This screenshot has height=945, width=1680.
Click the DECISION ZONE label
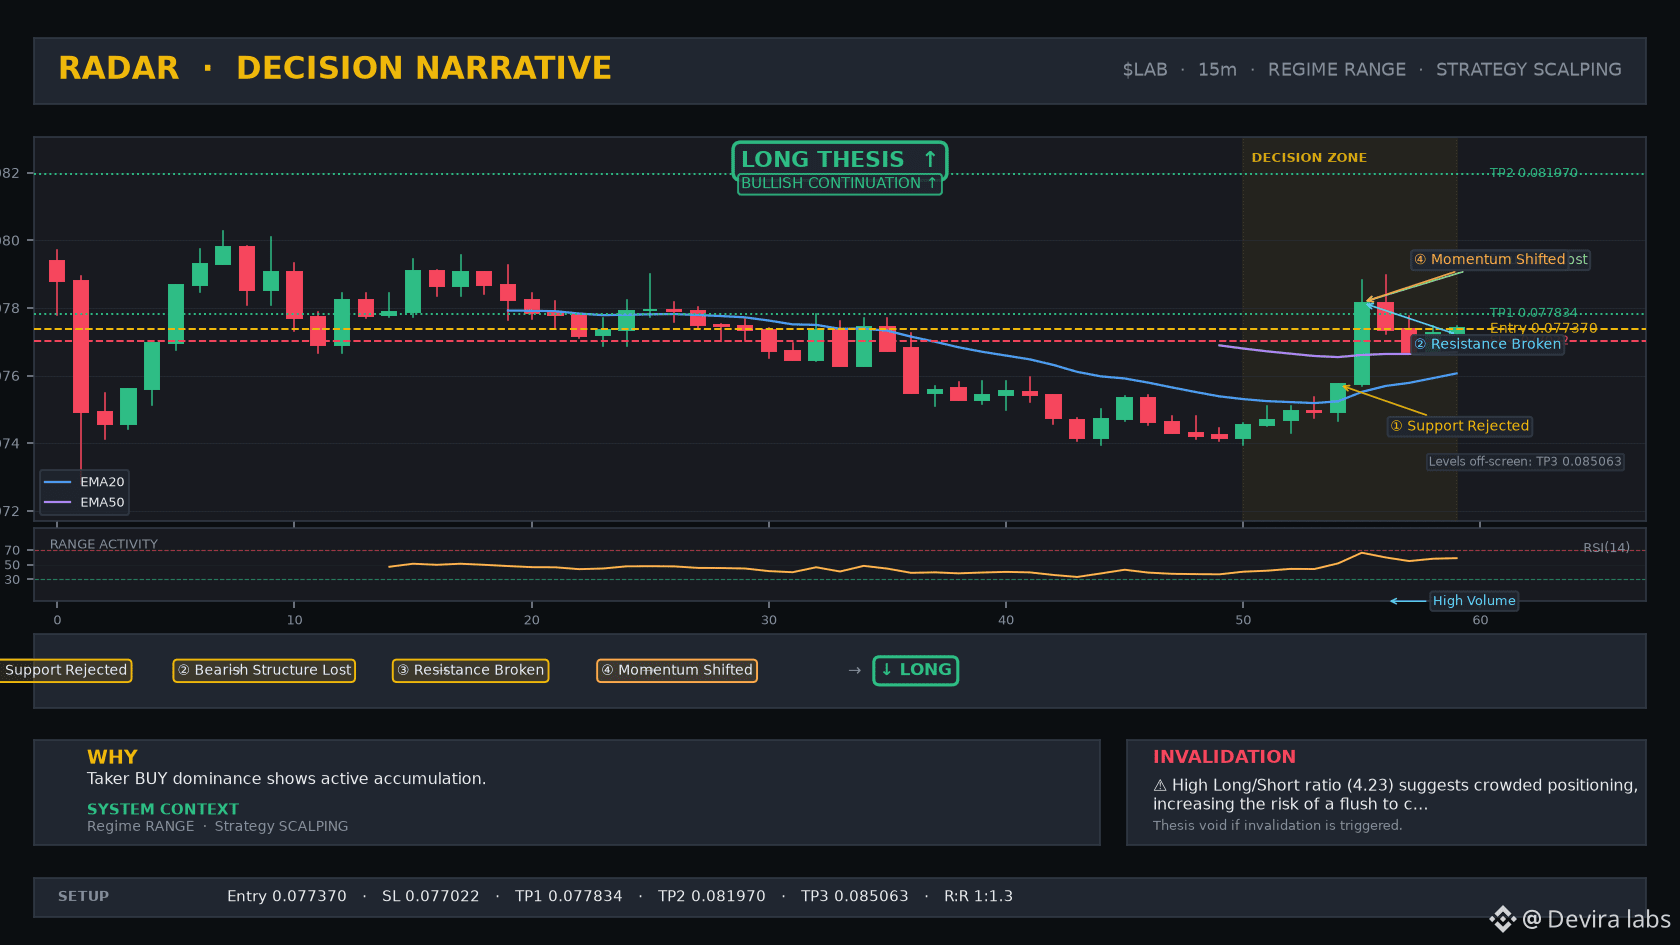coord(1309,158)
